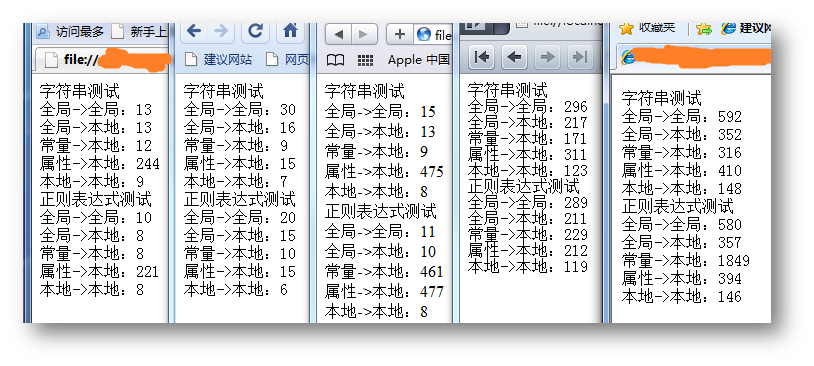Click Opera's rewind button

[x=482, y=57]
